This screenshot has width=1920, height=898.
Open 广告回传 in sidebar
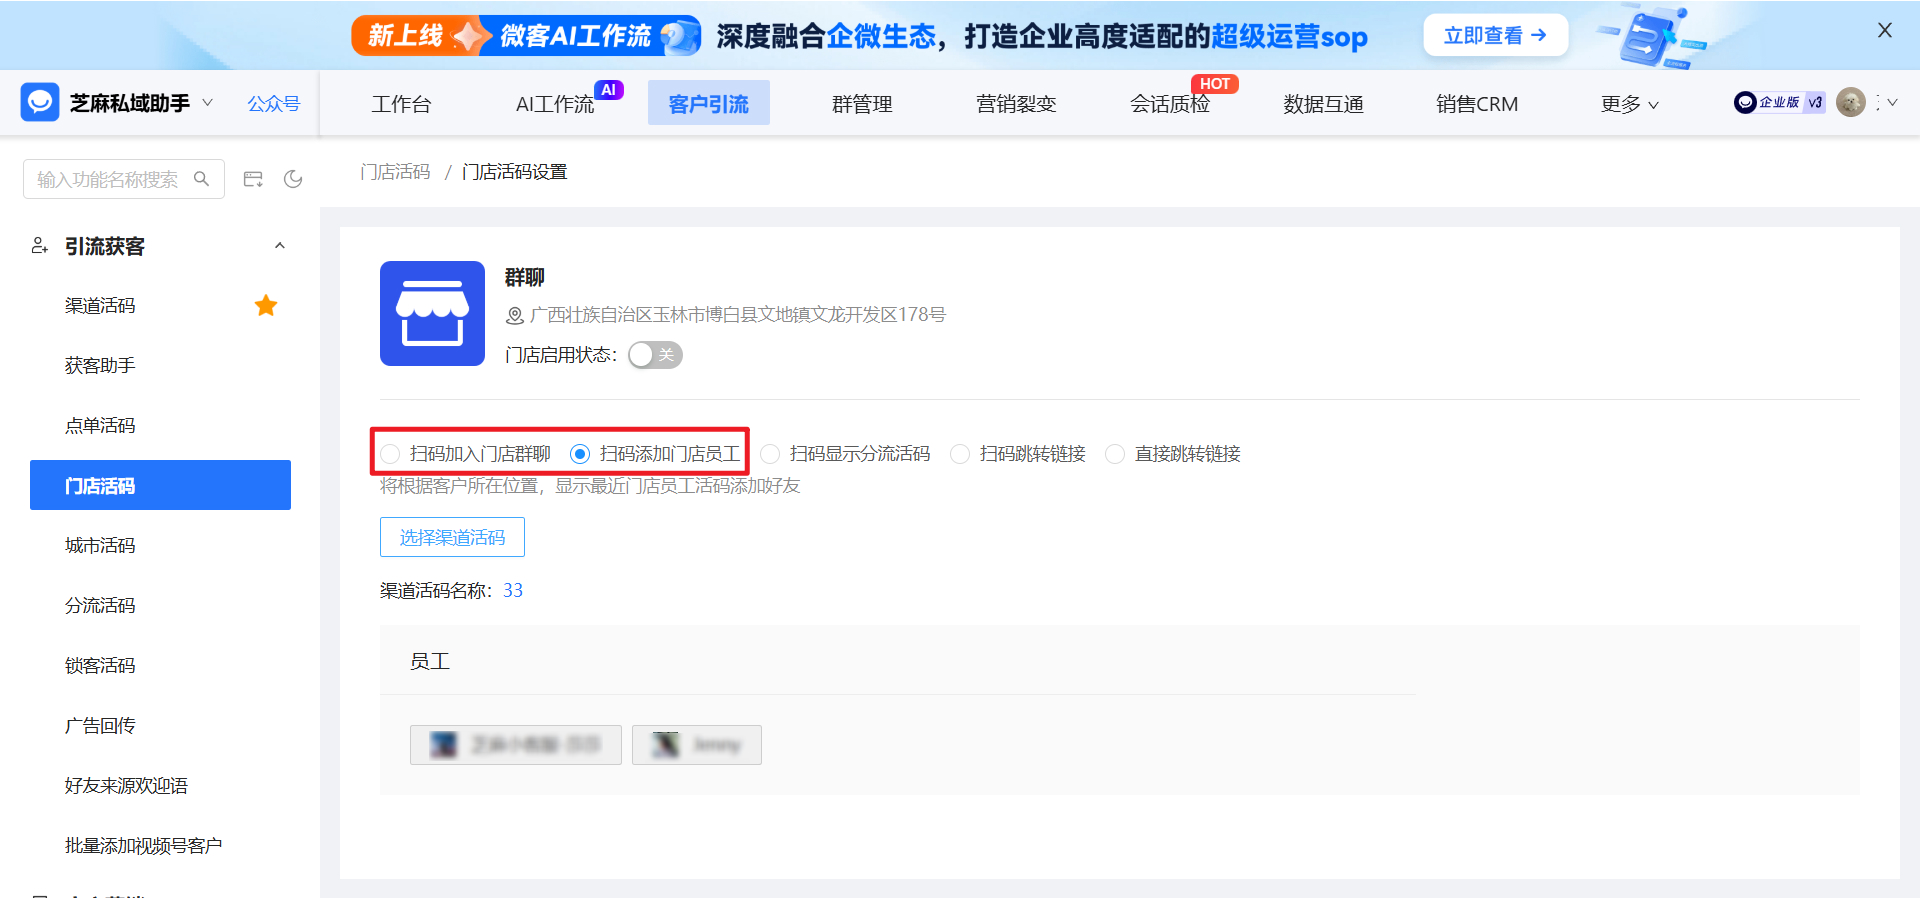[x=100, y=726]
